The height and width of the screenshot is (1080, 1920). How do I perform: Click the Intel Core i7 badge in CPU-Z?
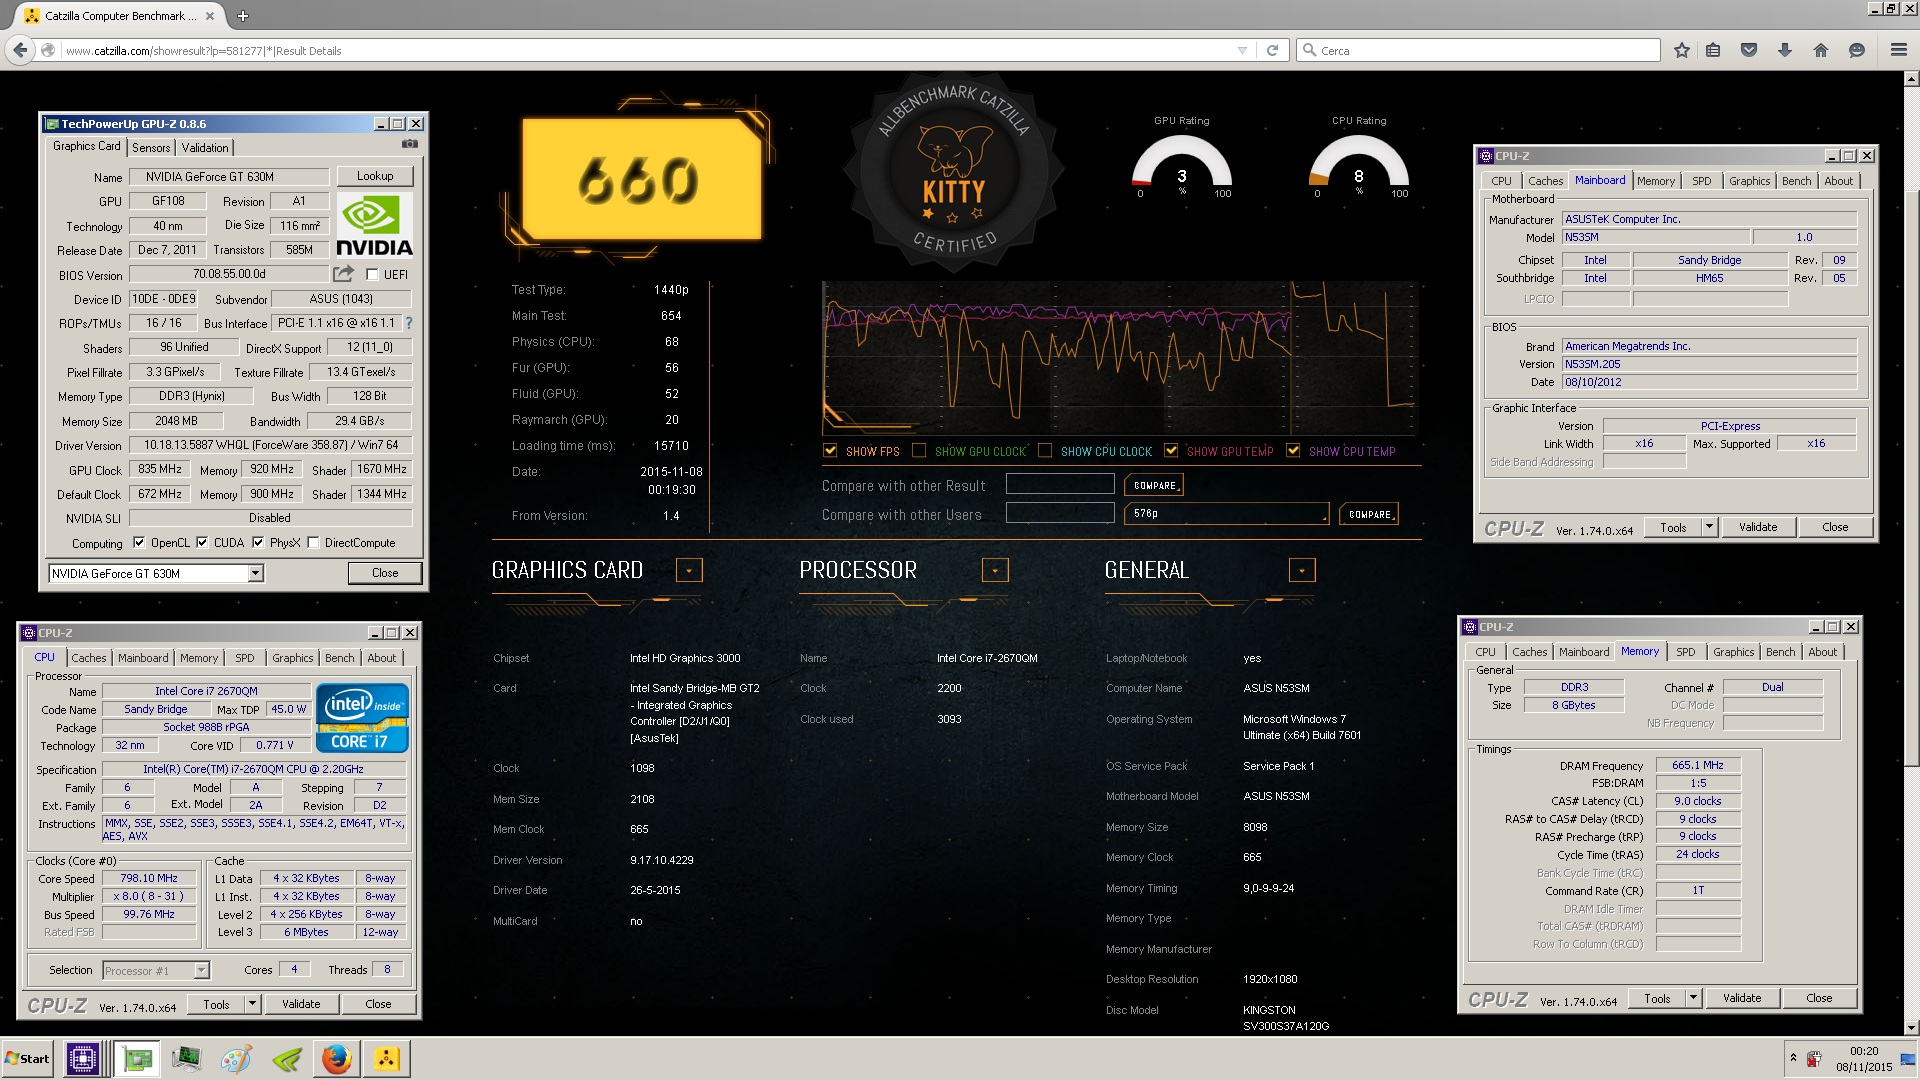click(362, 718)
